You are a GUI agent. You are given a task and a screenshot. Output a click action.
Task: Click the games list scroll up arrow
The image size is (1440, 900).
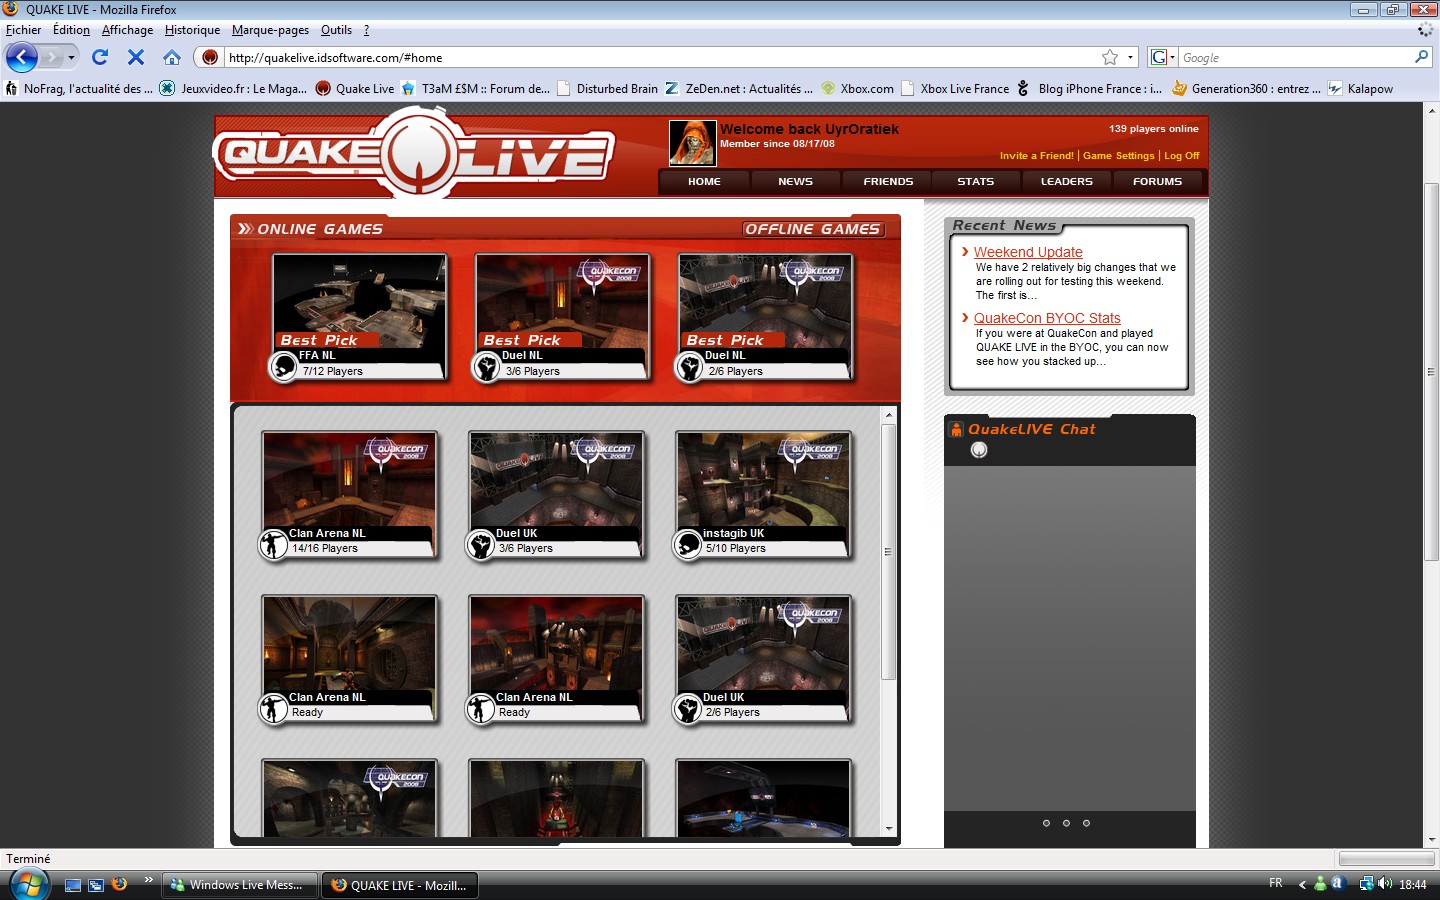888,414
